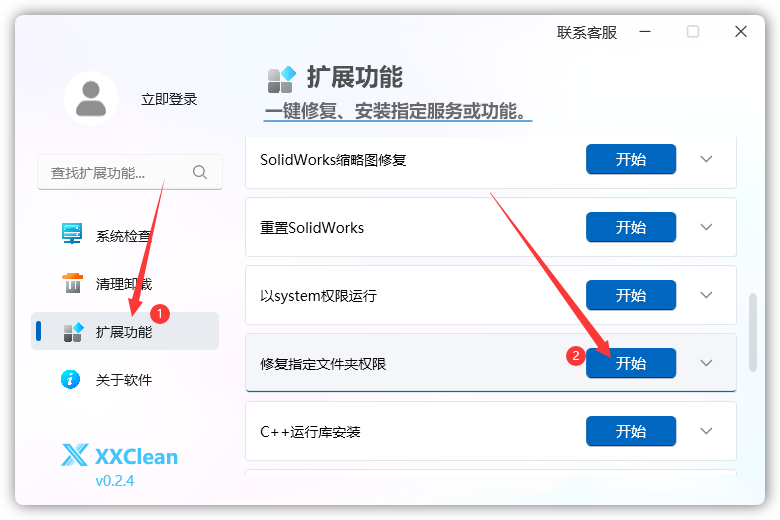The height and width of the screenshot is (520, 780).
Task: Click the 关于软件 info icon
Action: [72, 380]
